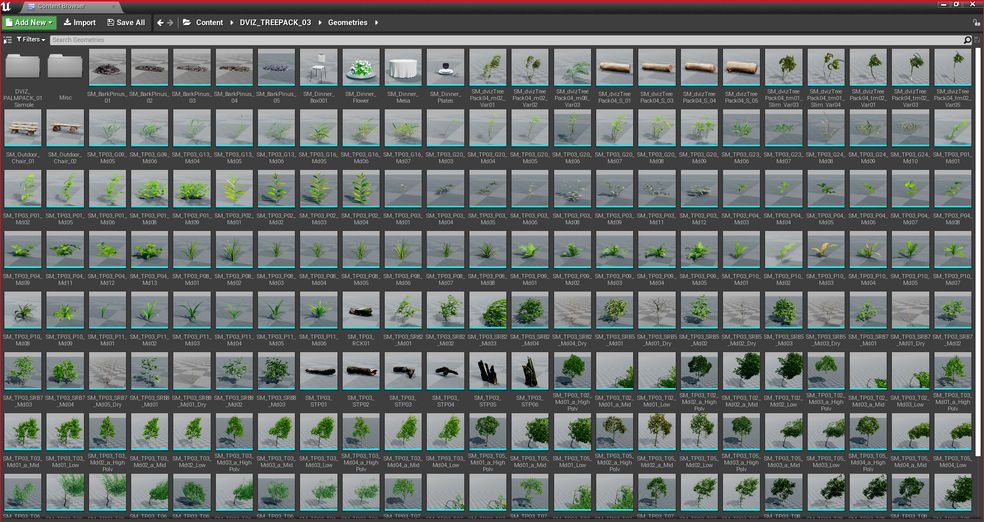Select Geometries in the breadcrumb path
This screenshot has width=984, height=522.
point(347,23)
